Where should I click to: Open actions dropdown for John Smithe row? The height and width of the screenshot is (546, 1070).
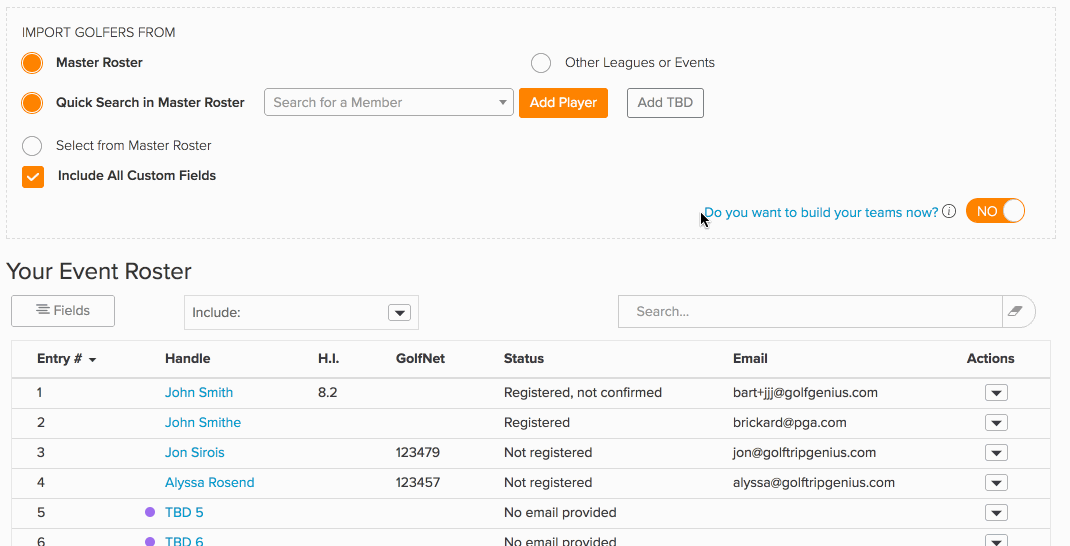[x=996, y=422]
